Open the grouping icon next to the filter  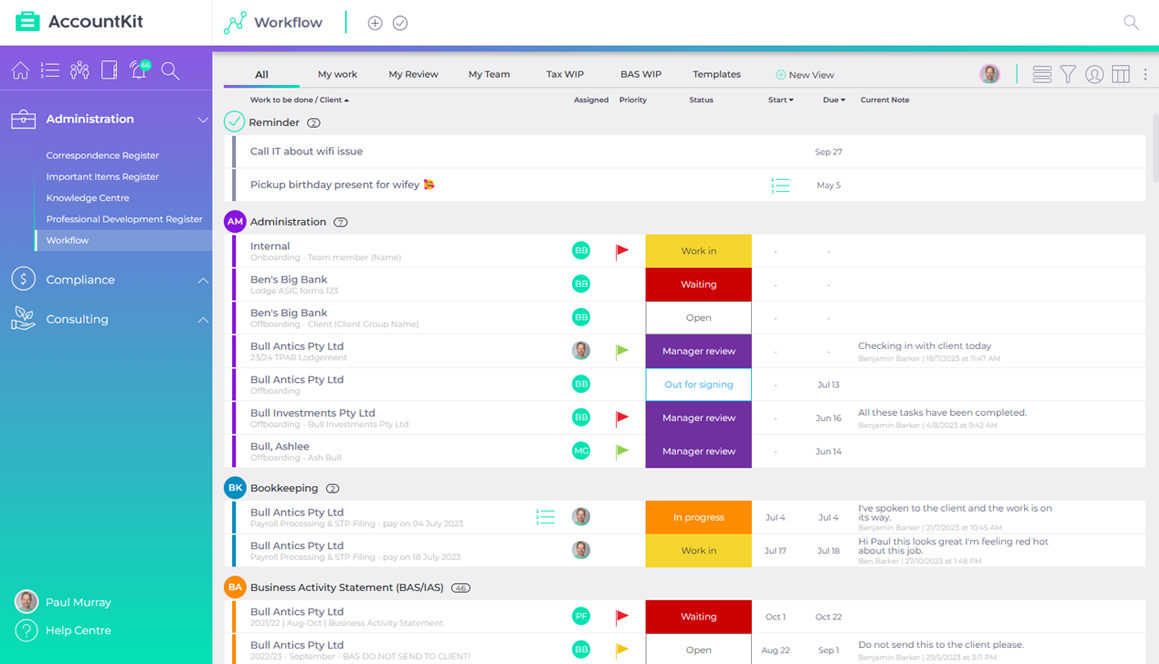tap(1041, 73)
